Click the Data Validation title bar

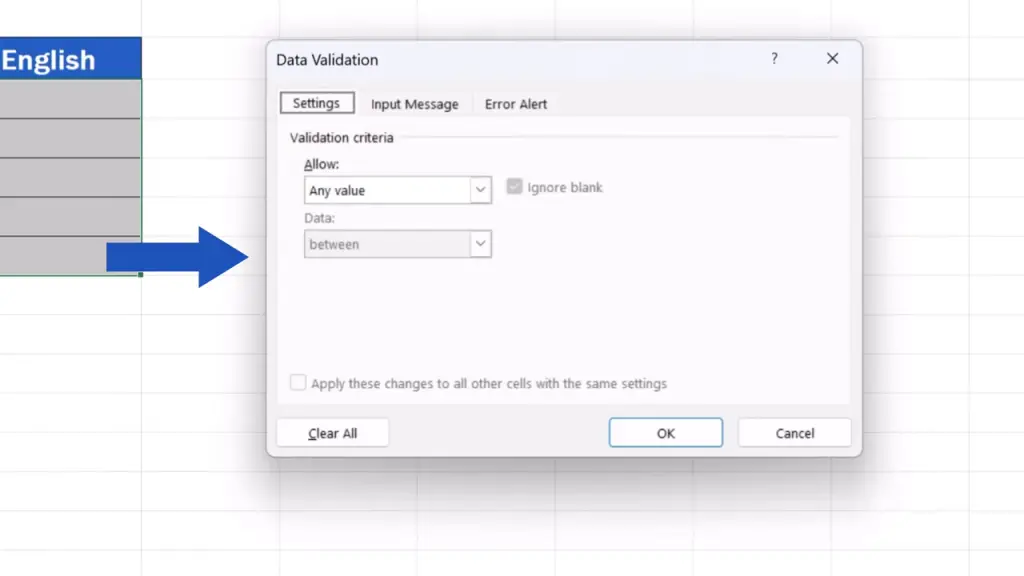(x=500, y=59)
